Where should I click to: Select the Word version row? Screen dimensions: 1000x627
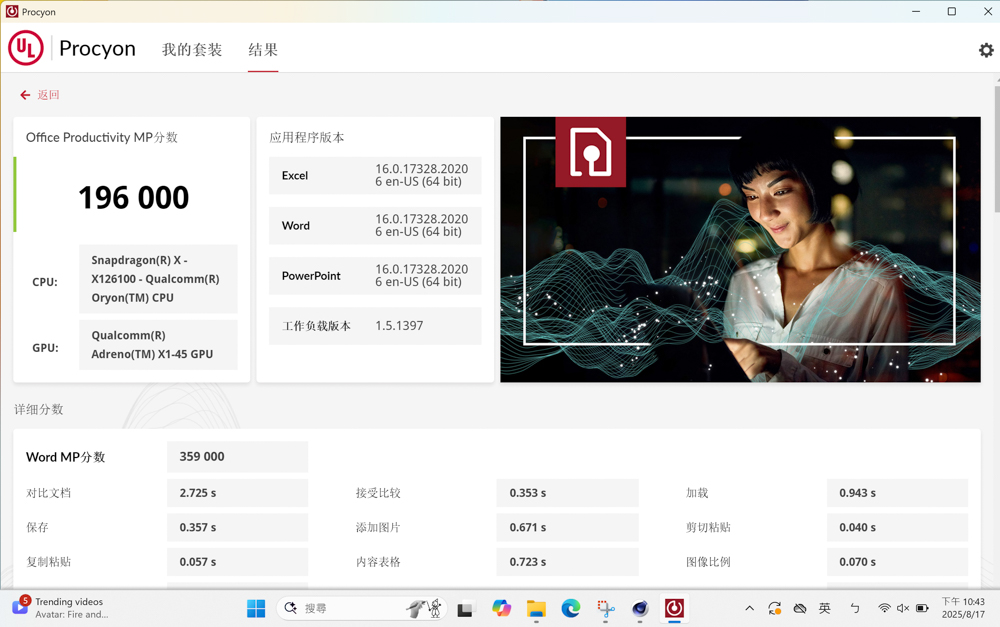(x=375, y=225)
